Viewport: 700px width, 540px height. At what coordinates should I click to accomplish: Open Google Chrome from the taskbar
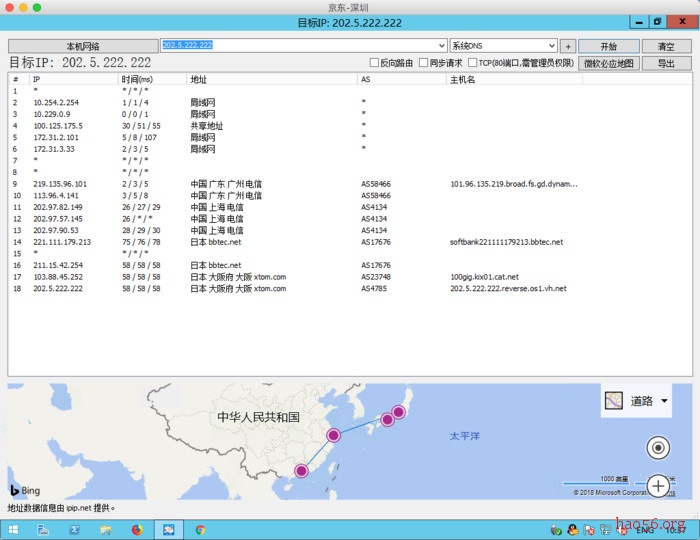[200, 530]
